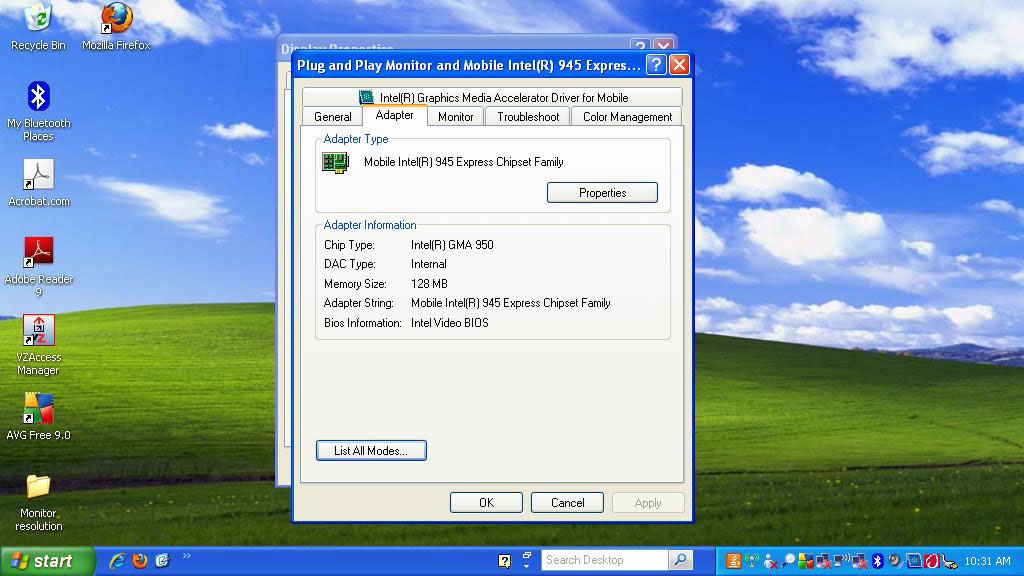Click the Java tray icon
Screen dimensions: 1024x576
point(734,560)
